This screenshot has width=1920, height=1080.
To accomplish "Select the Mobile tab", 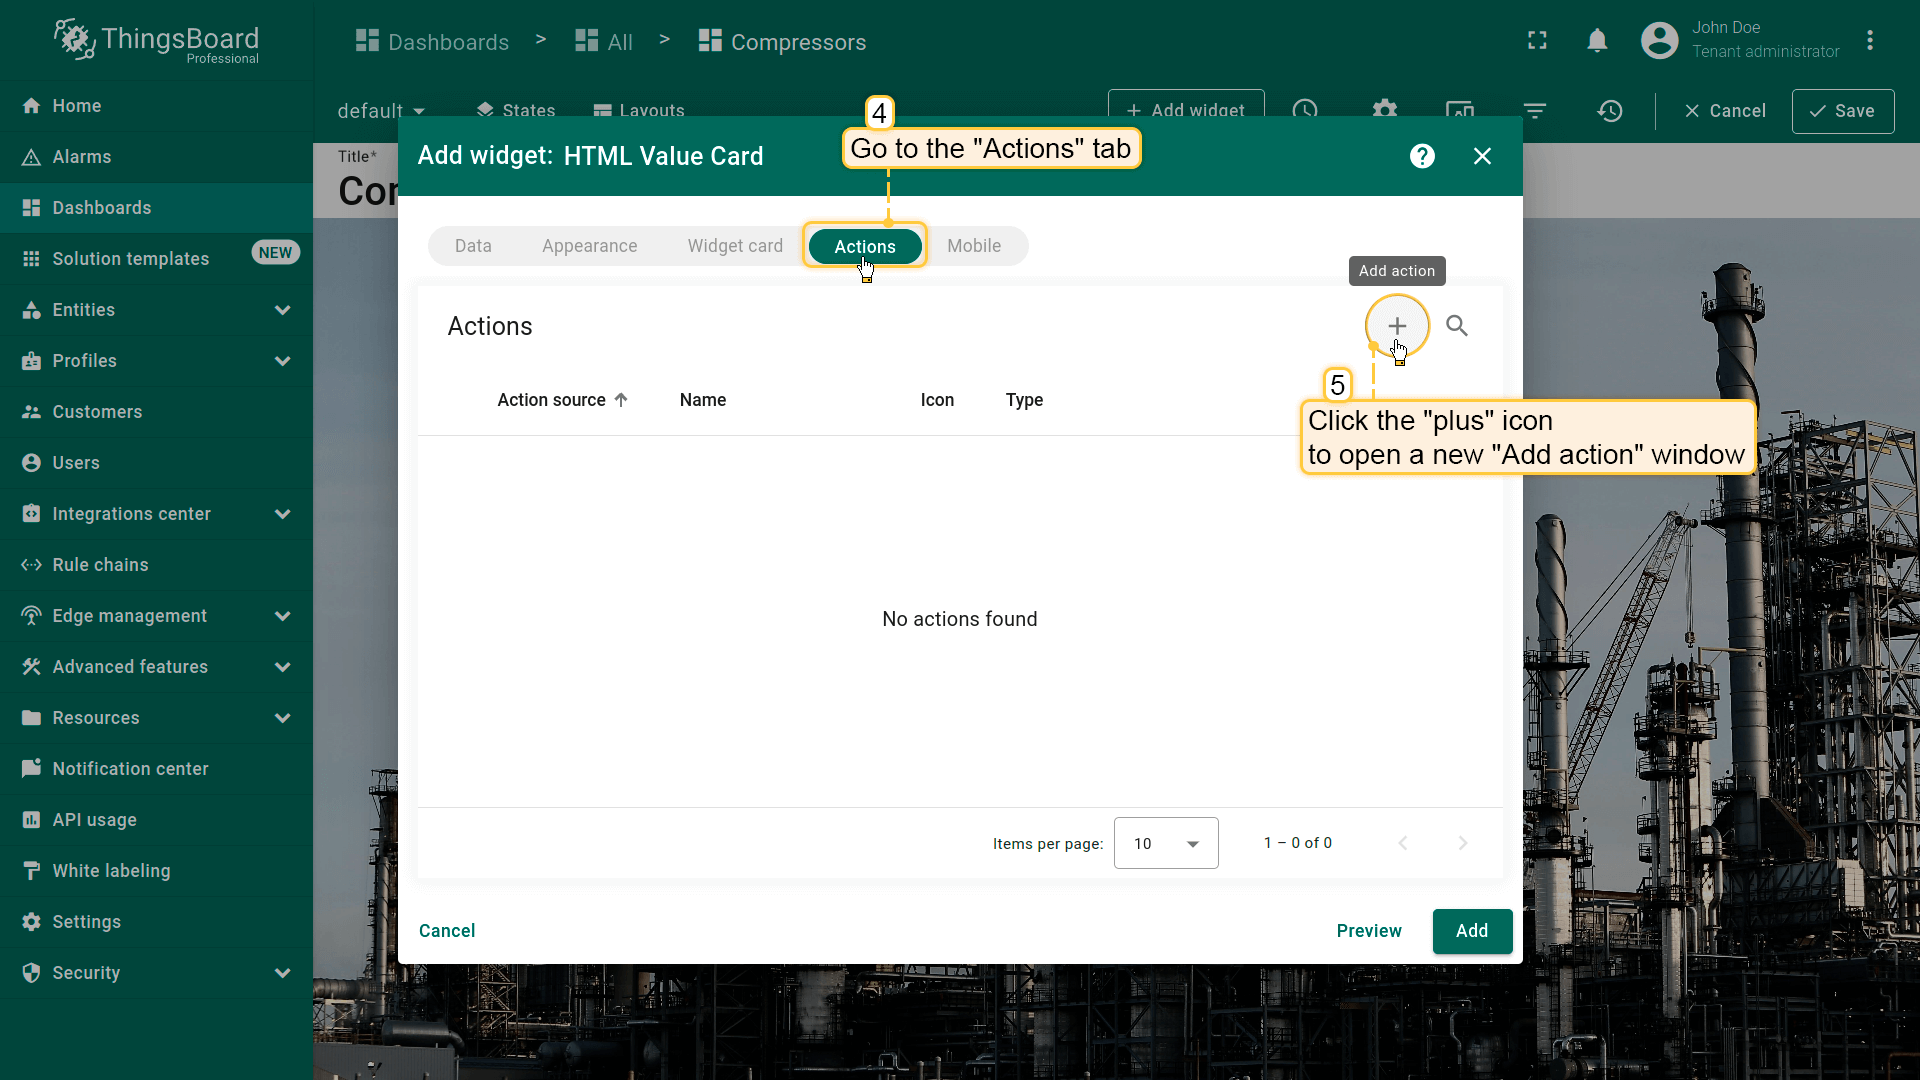I will (973, 246).
